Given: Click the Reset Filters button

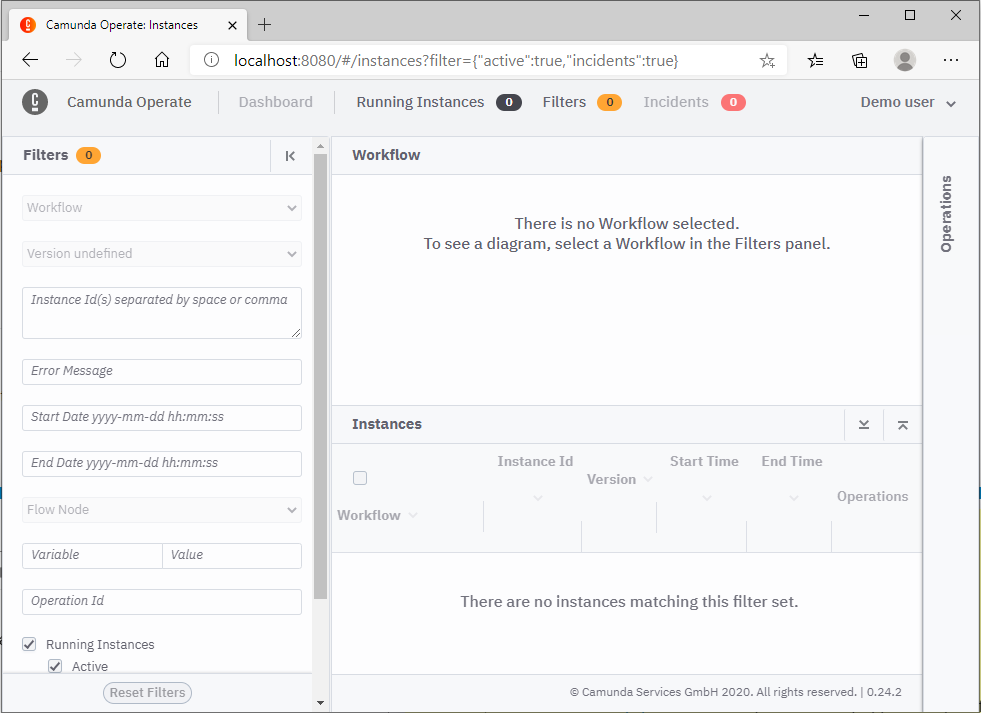Looking at the screenshot, I should click(x=147, y=692).
